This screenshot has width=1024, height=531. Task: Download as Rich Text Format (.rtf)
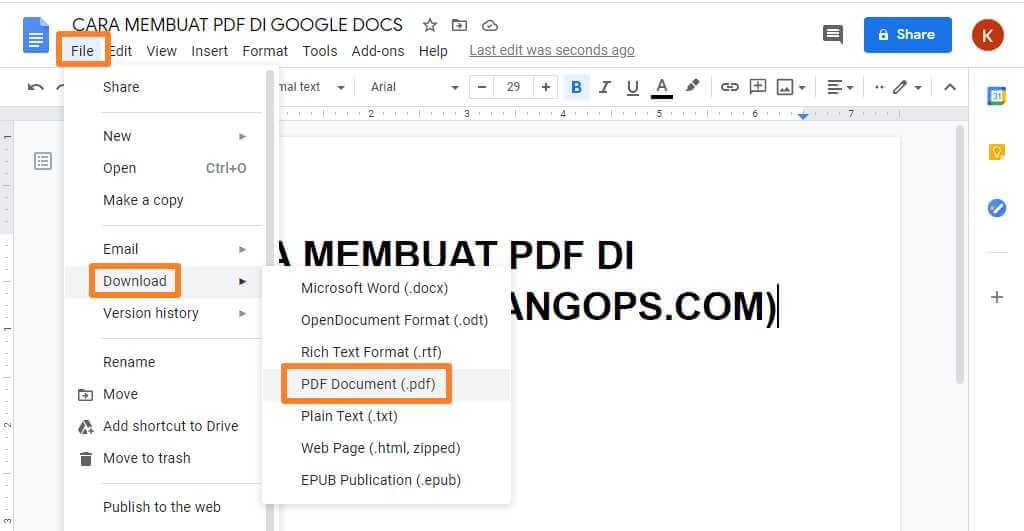[386, 352]
